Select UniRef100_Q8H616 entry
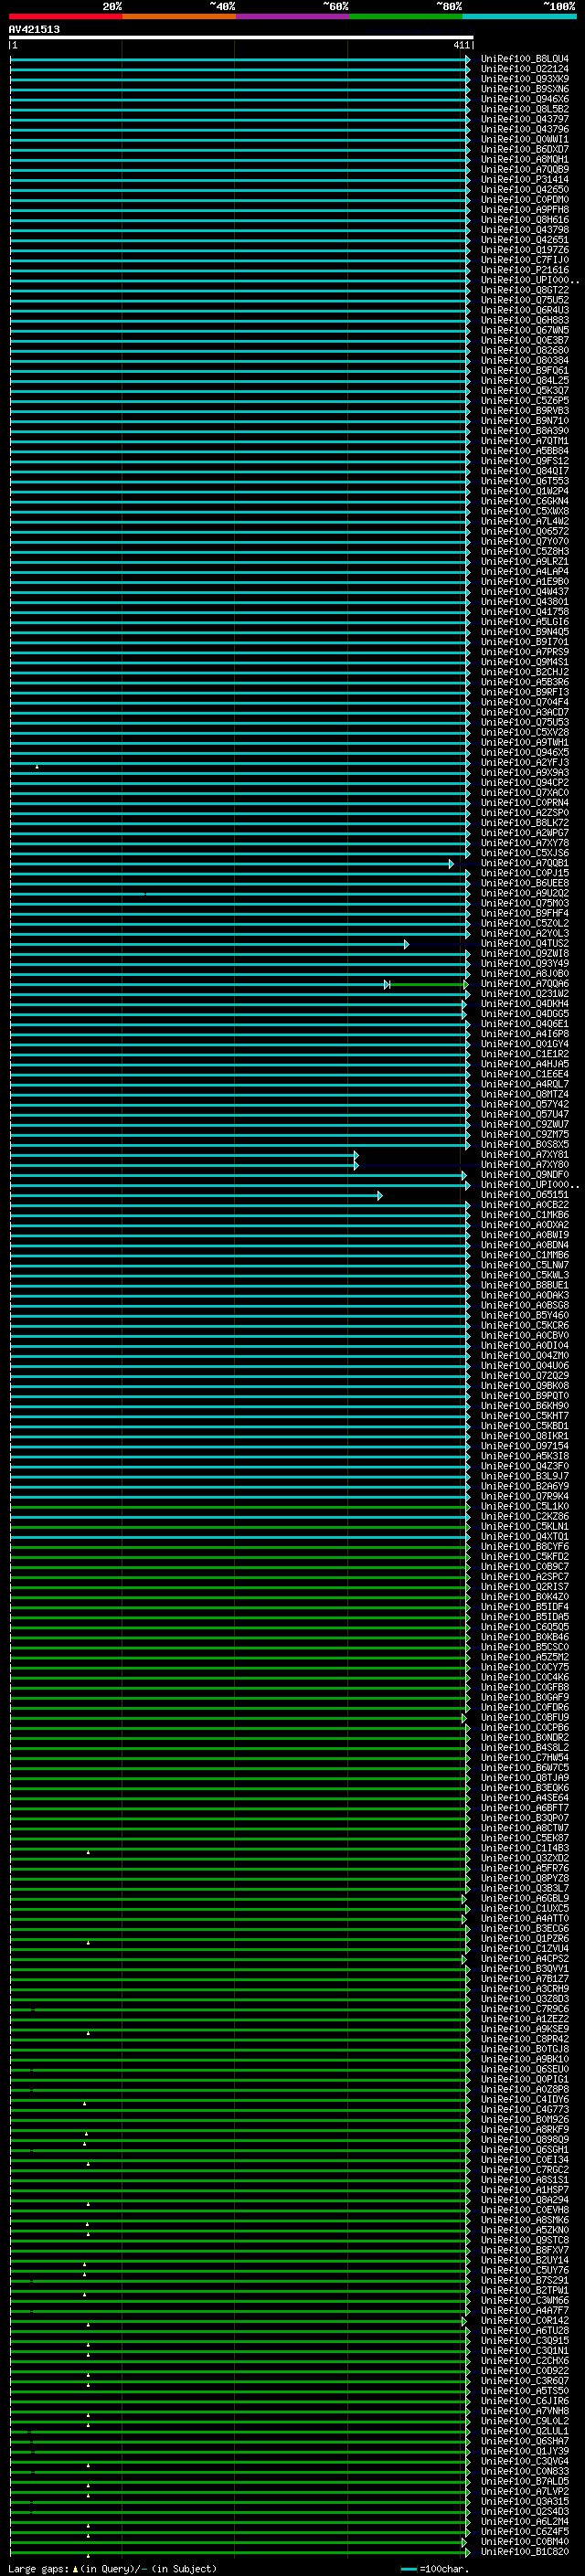The image size is (585, 2576). (x=524, y=219)
